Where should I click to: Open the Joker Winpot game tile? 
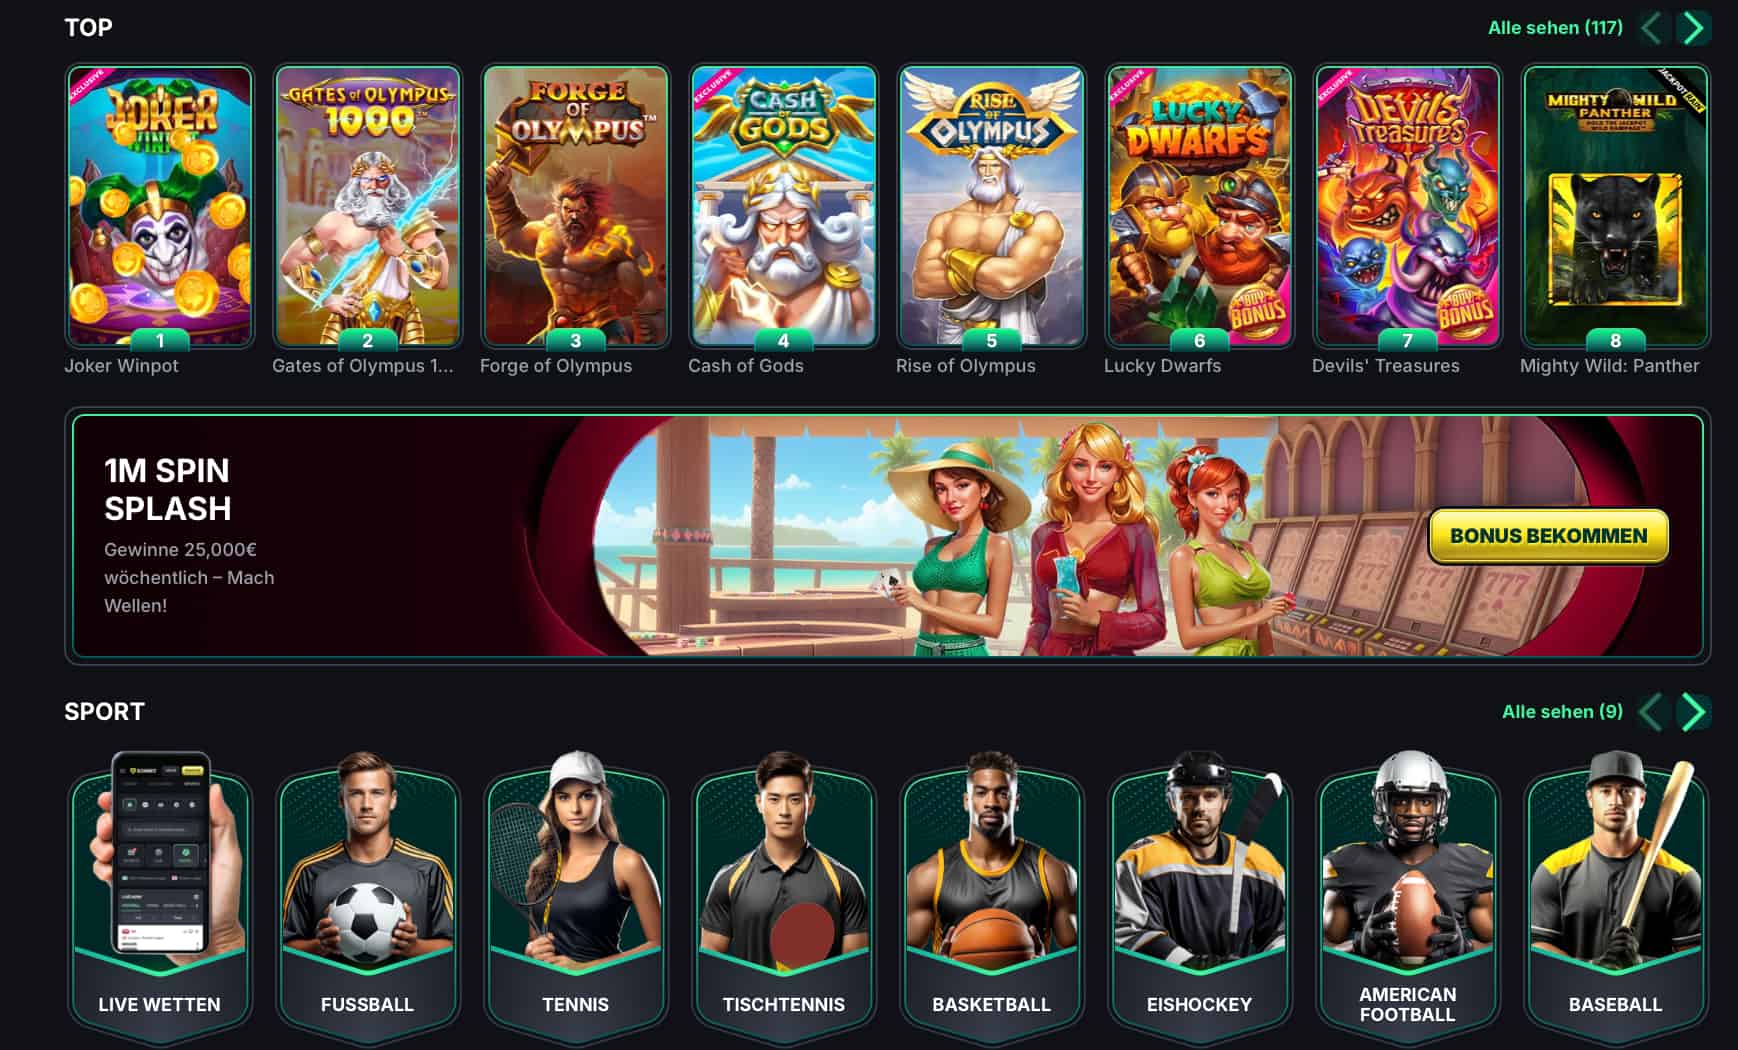(x=159, y=207)
